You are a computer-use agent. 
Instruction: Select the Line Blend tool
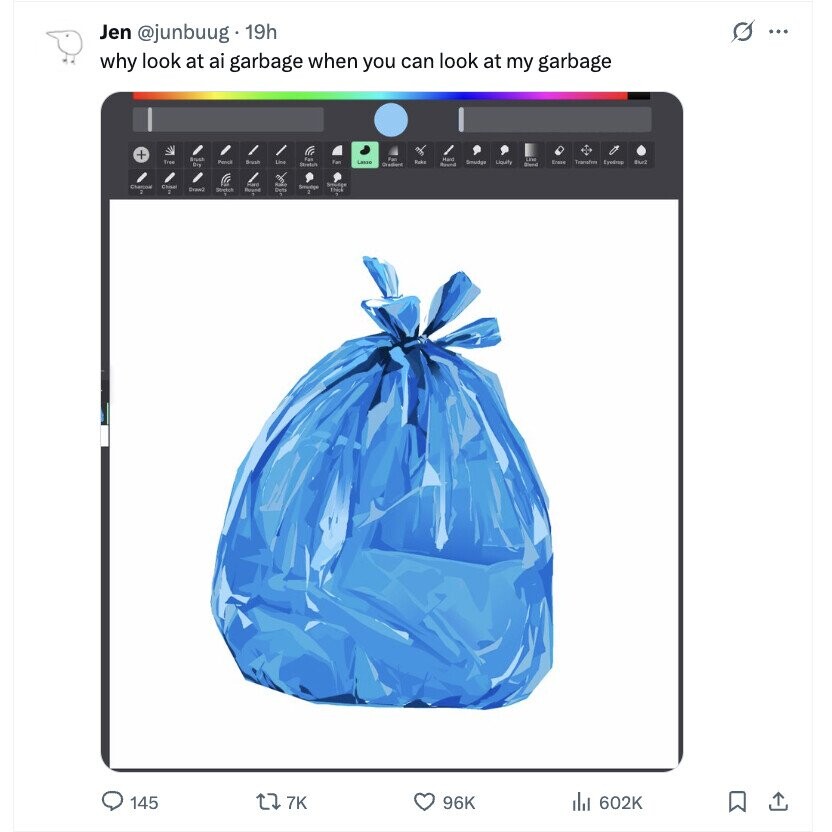[x=531, y=154]
